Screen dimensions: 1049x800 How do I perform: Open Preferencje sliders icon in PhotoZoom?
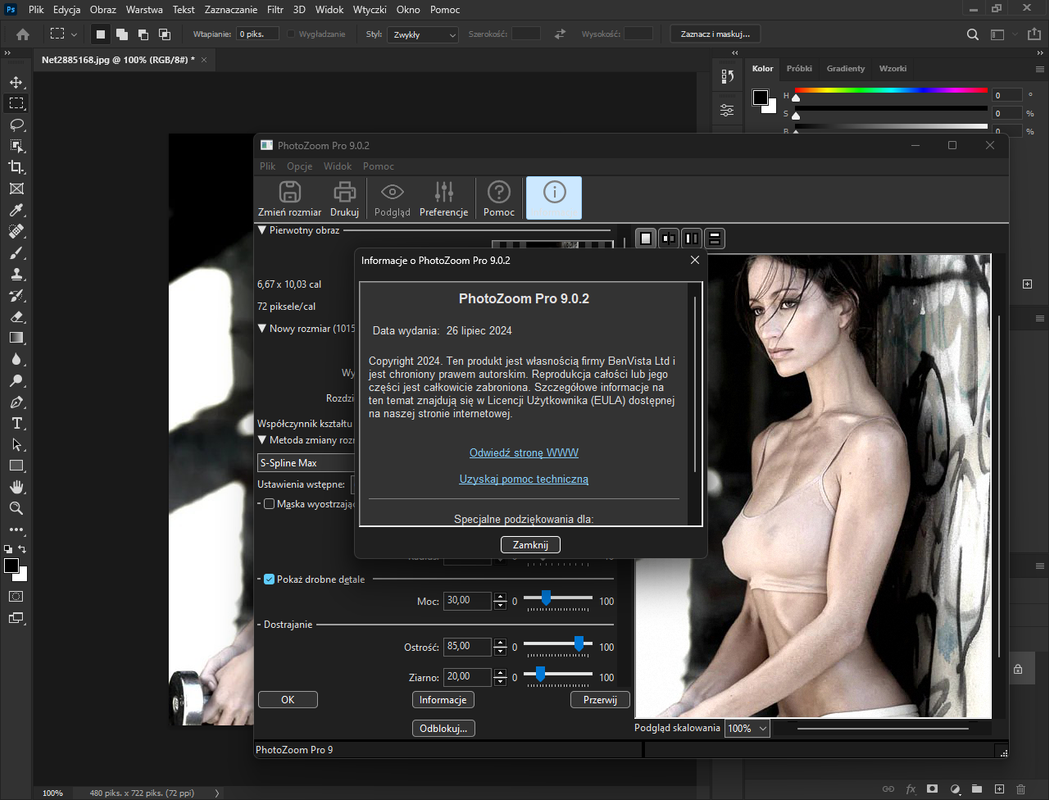(x=444, y=199)
